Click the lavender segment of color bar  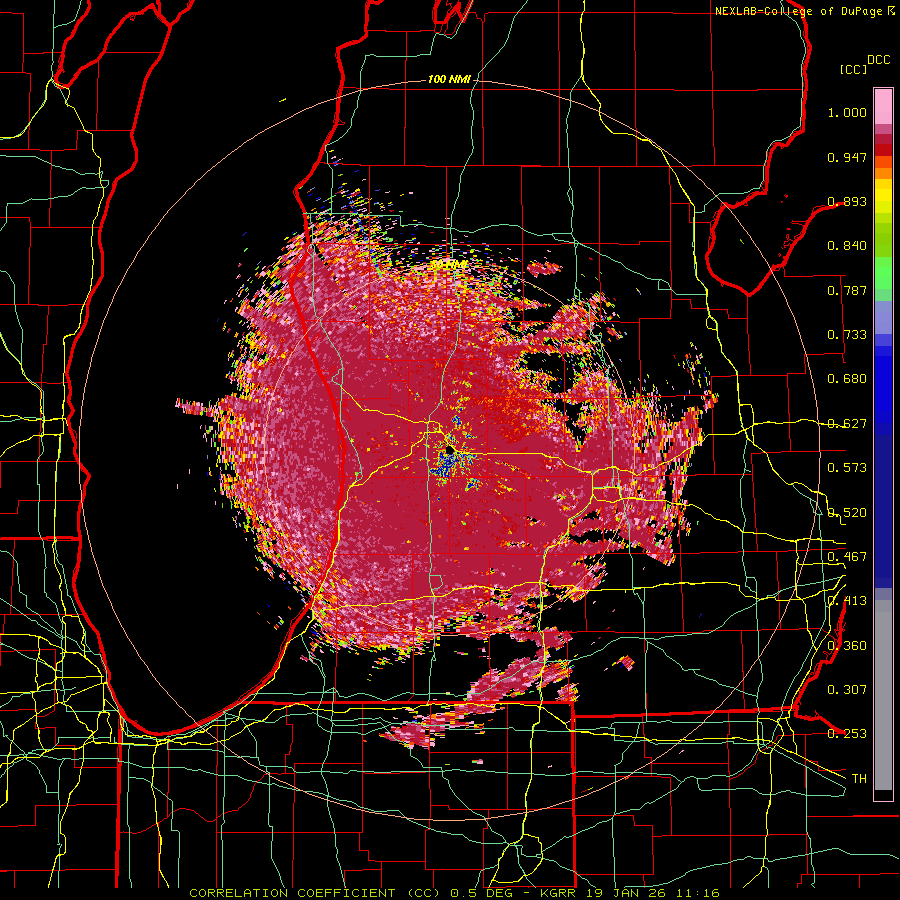[x=883, y=317]
